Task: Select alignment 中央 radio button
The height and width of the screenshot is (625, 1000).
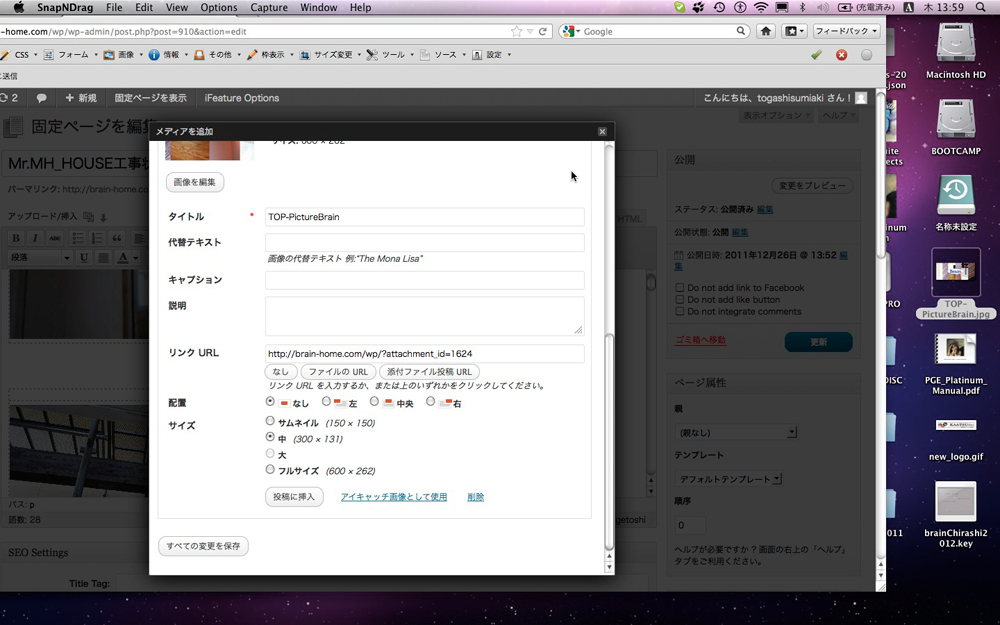Action: click(374, 402)
